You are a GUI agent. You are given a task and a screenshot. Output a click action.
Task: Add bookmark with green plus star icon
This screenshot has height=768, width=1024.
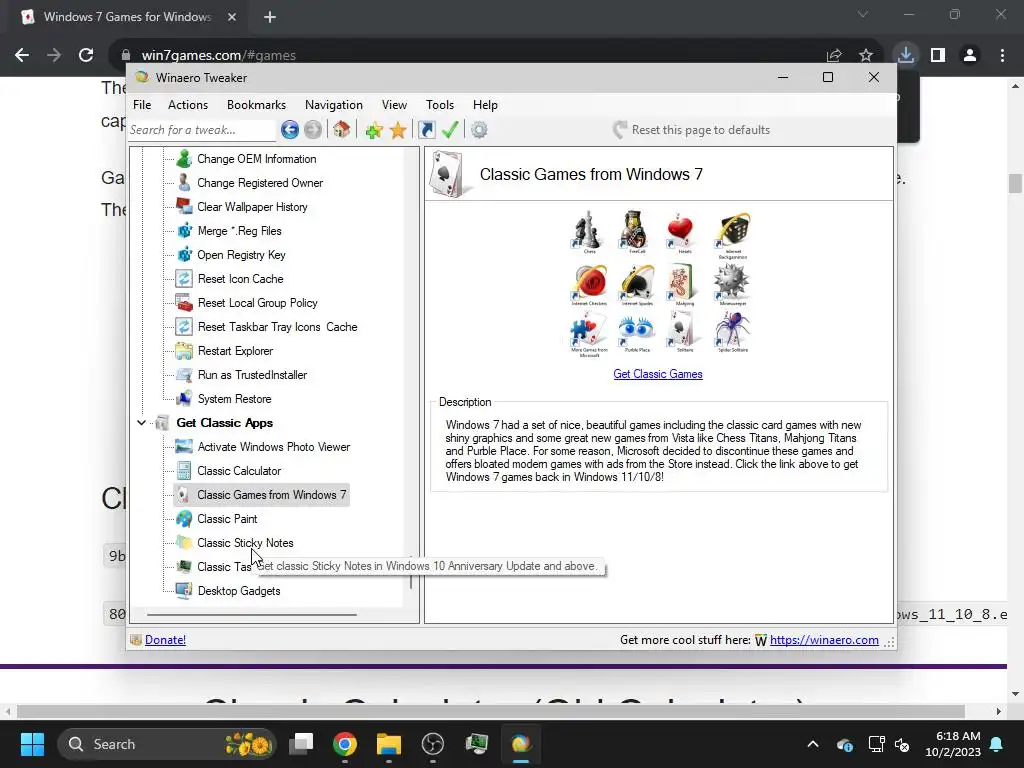pos(374,130)
